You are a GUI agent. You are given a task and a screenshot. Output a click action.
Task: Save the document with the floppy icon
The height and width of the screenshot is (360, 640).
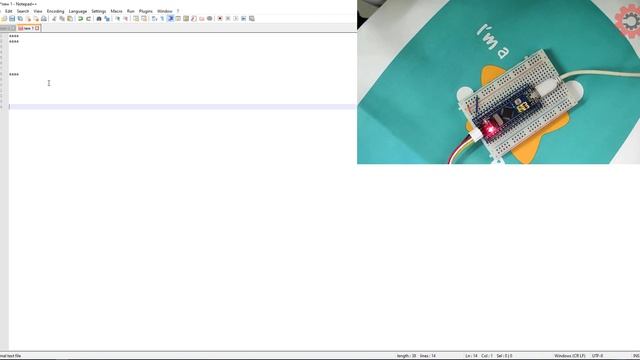coord(12,18)
